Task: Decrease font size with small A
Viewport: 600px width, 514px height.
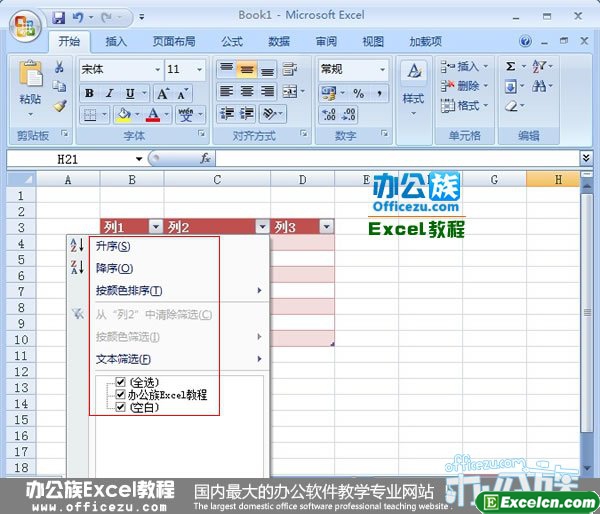Action: (x=182, y=93)
